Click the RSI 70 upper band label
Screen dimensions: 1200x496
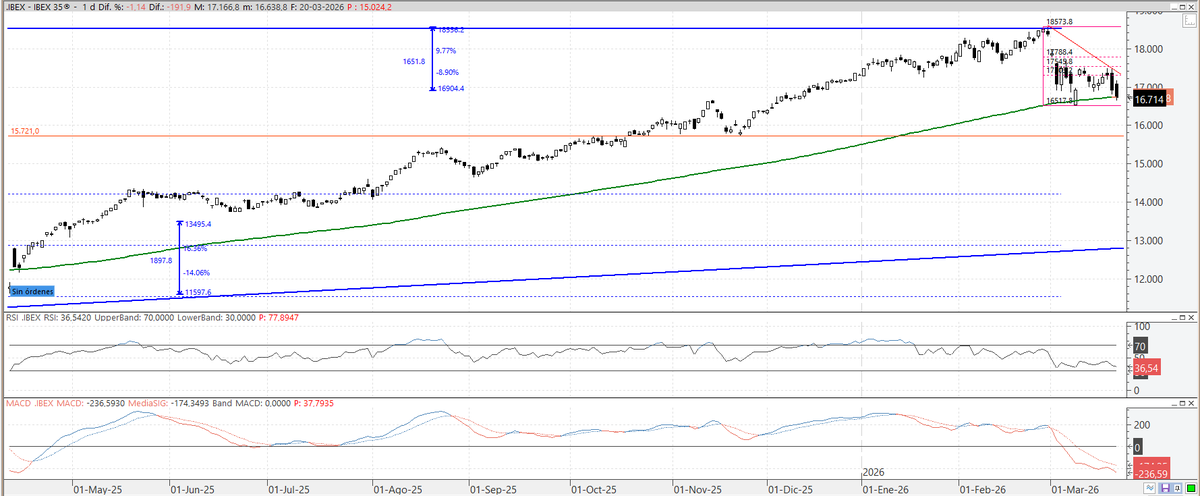1140,346
